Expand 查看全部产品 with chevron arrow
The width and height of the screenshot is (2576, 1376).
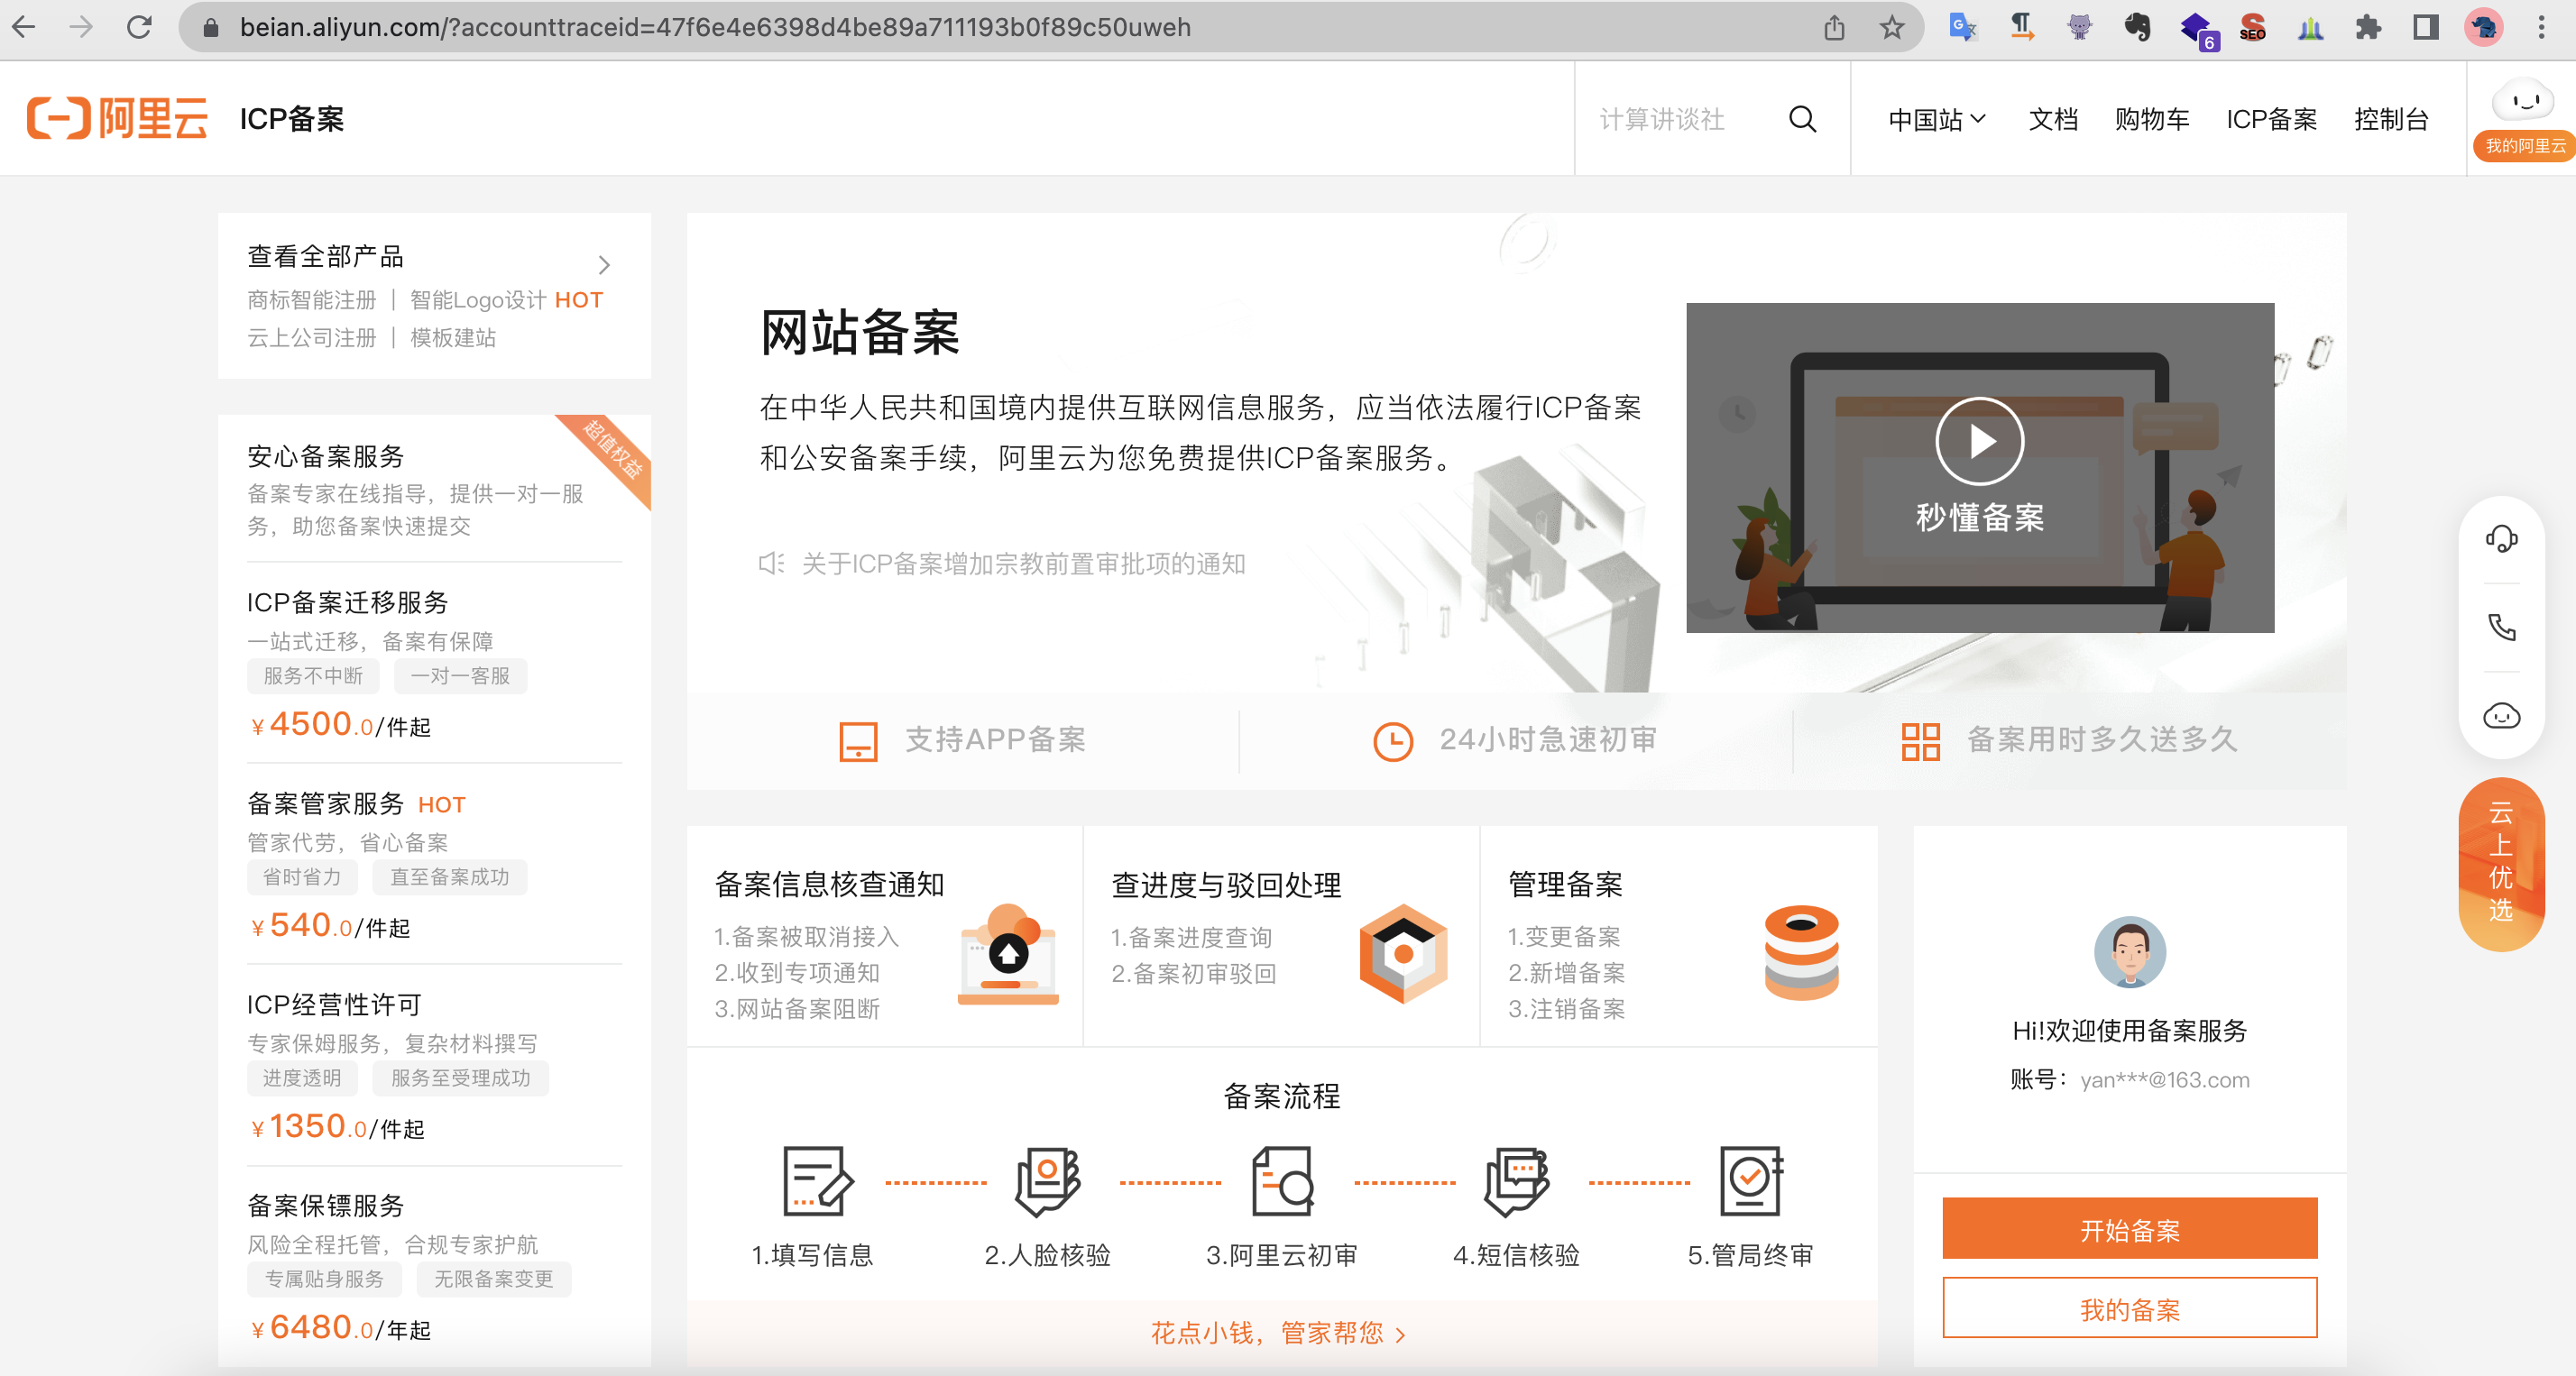[603, 265]
